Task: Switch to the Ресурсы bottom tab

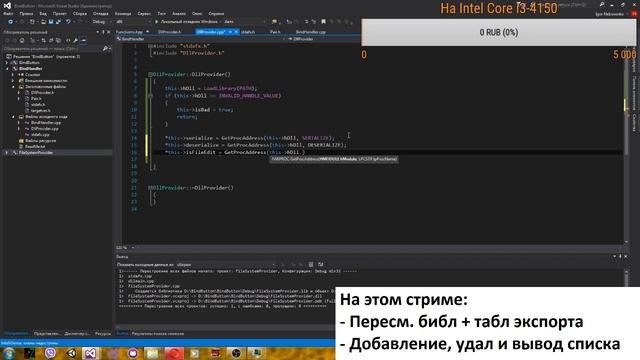Action: click(103, 334)
